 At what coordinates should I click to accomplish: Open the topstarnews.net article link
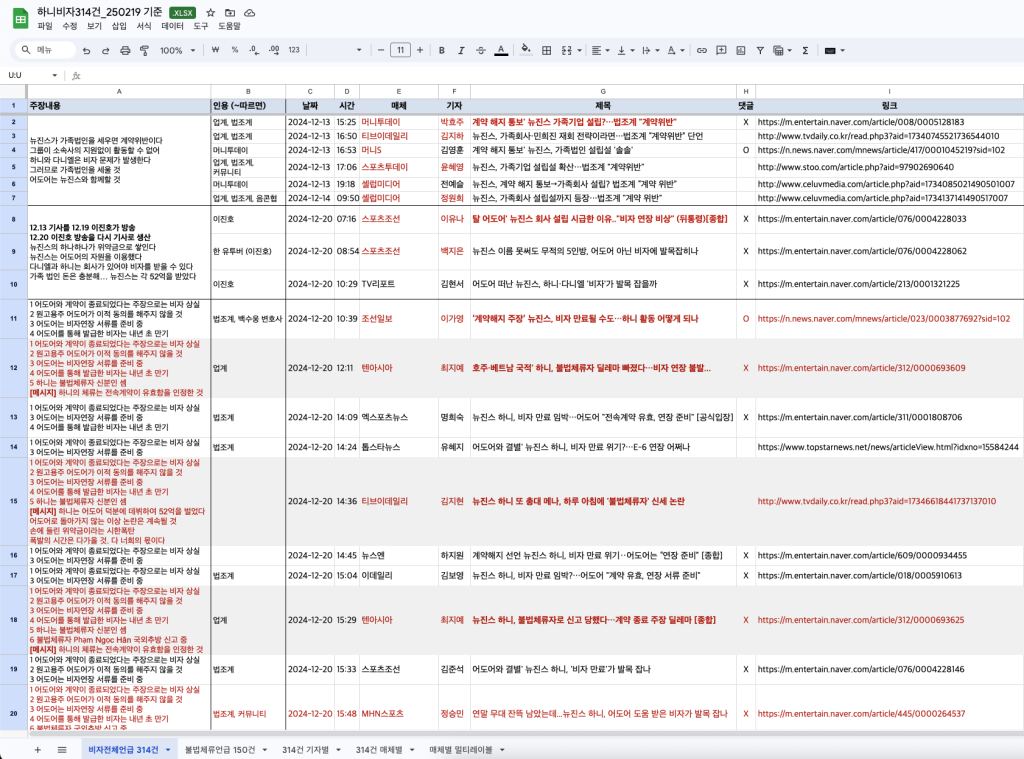(x=888, y=447)
